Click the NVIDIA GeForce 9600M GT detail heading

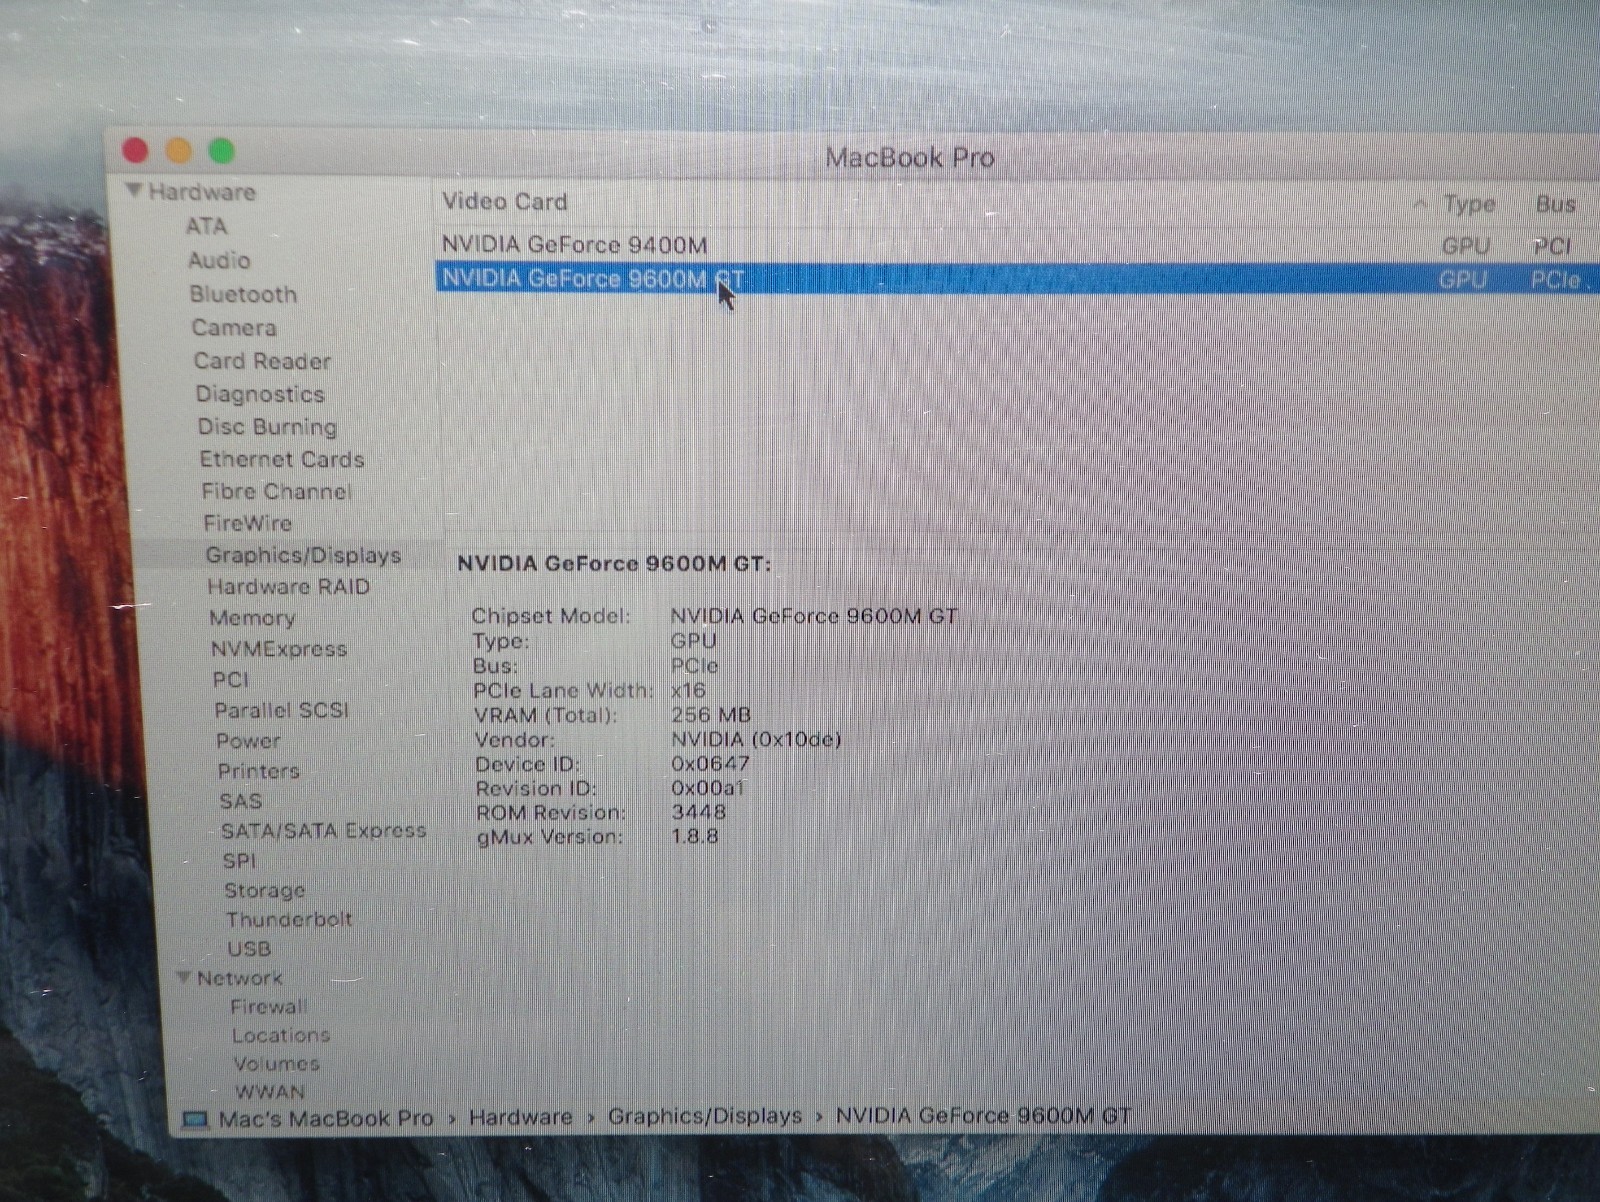[614, 564]
